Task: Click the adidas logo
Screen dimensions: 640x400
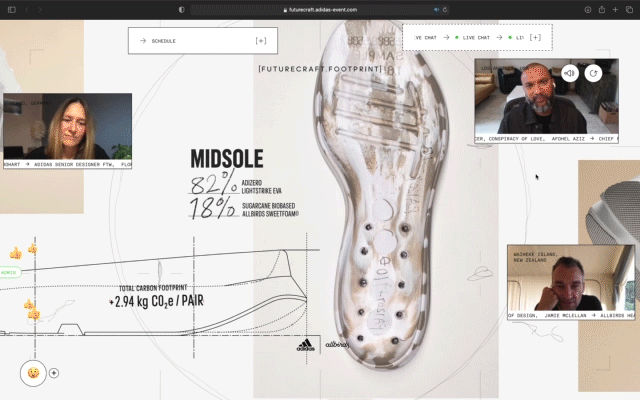Action: pos(305,345)
